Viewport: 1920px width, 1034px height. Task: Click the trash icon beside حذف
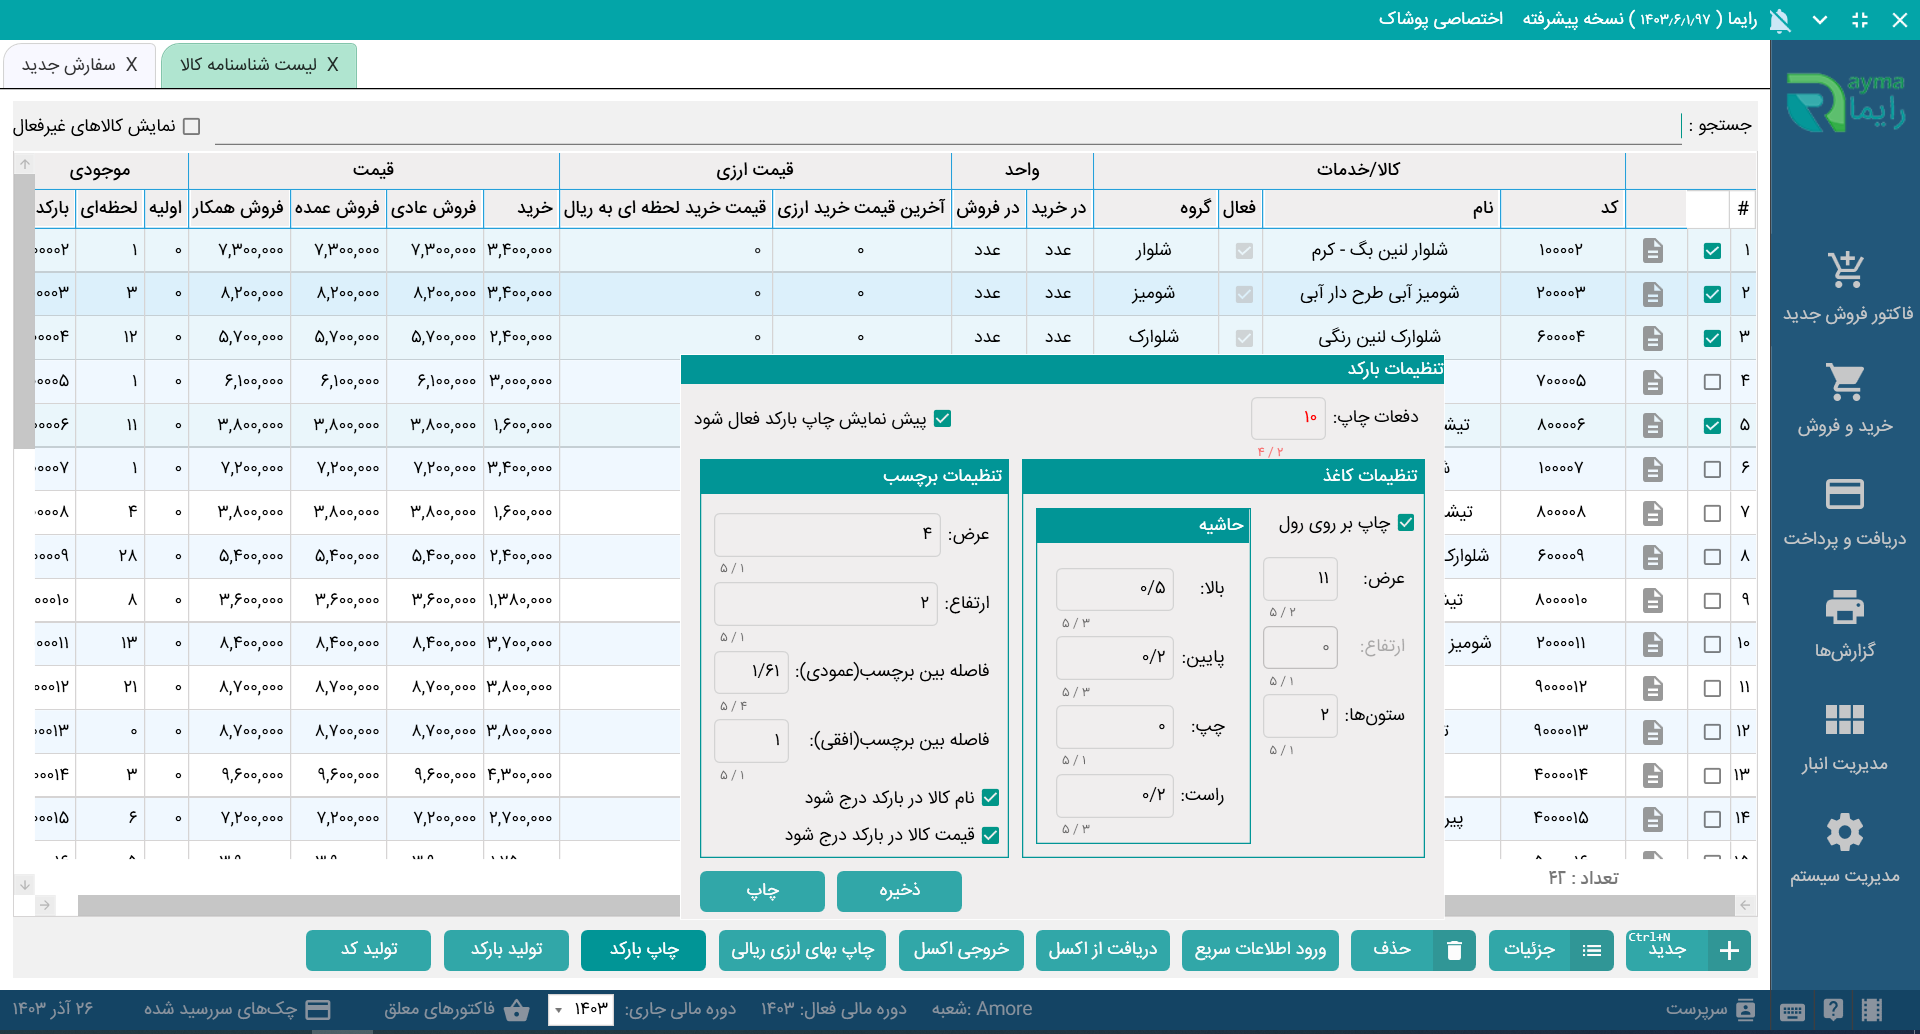1455,950
